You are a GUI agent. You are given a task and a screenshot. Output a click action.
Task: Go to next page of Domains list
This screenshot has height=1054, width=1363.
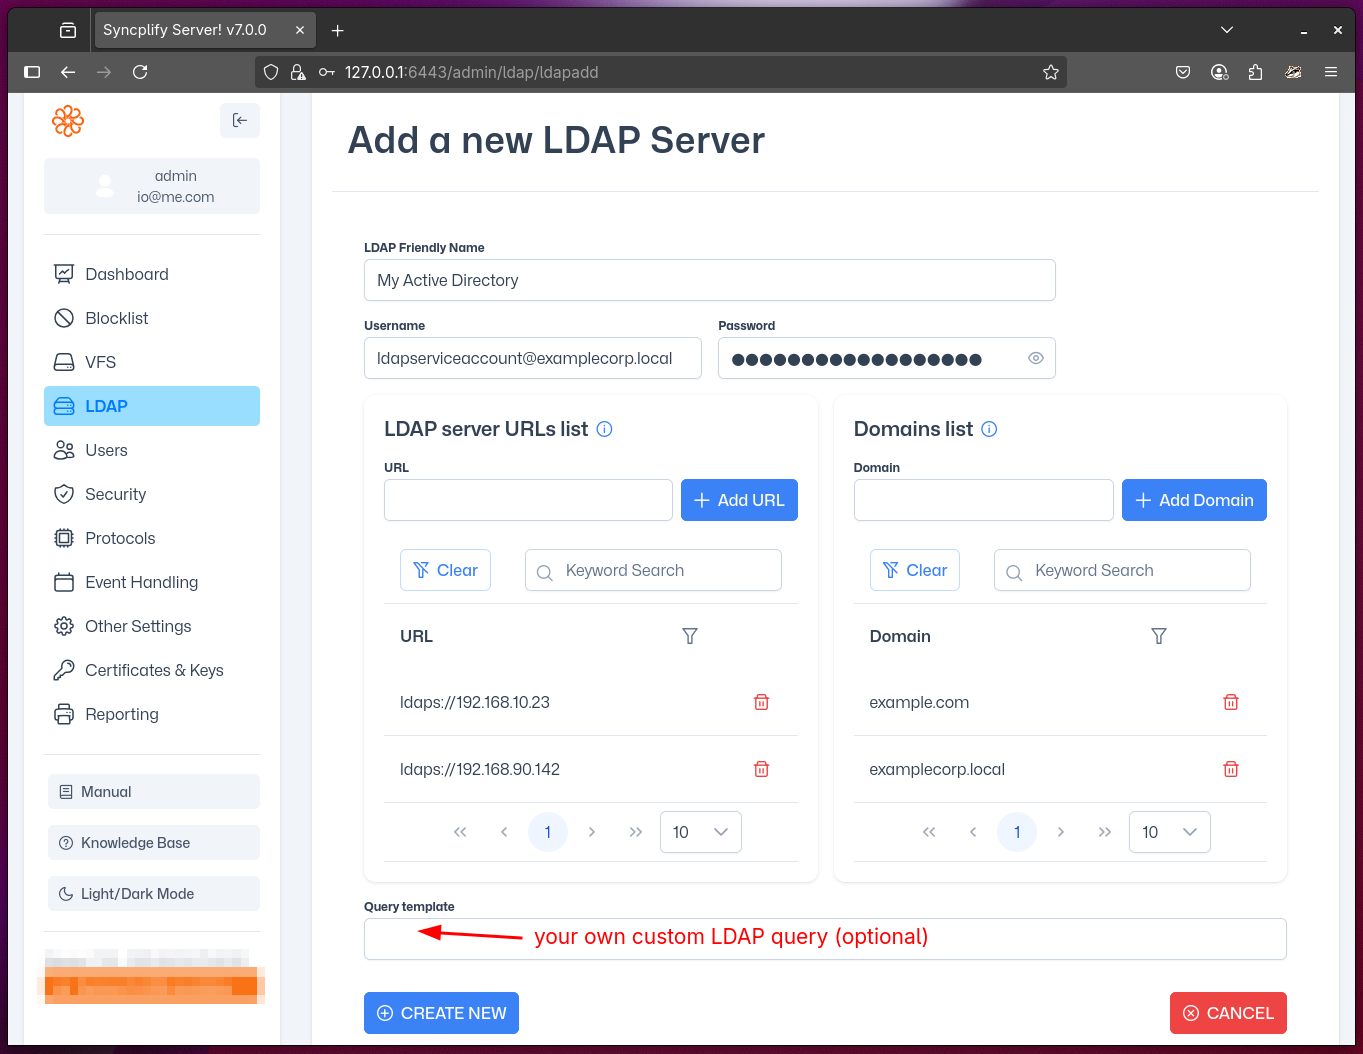pos(1061,832)
